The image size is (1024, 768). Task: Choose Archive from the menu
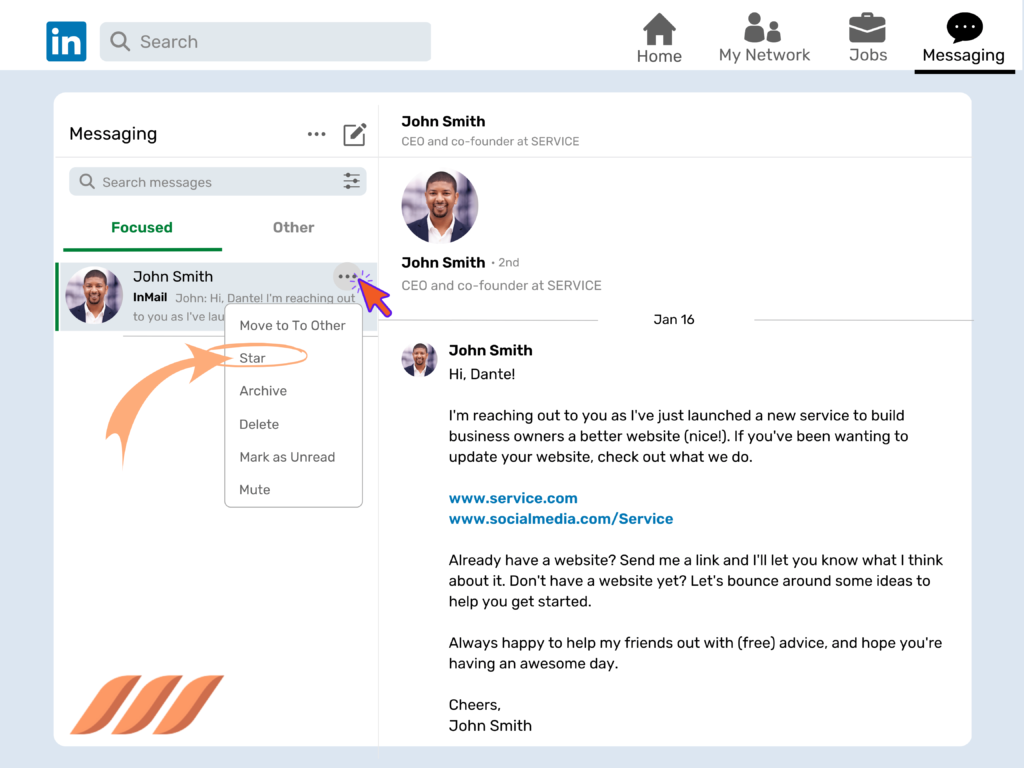click(x=263, y=391)
